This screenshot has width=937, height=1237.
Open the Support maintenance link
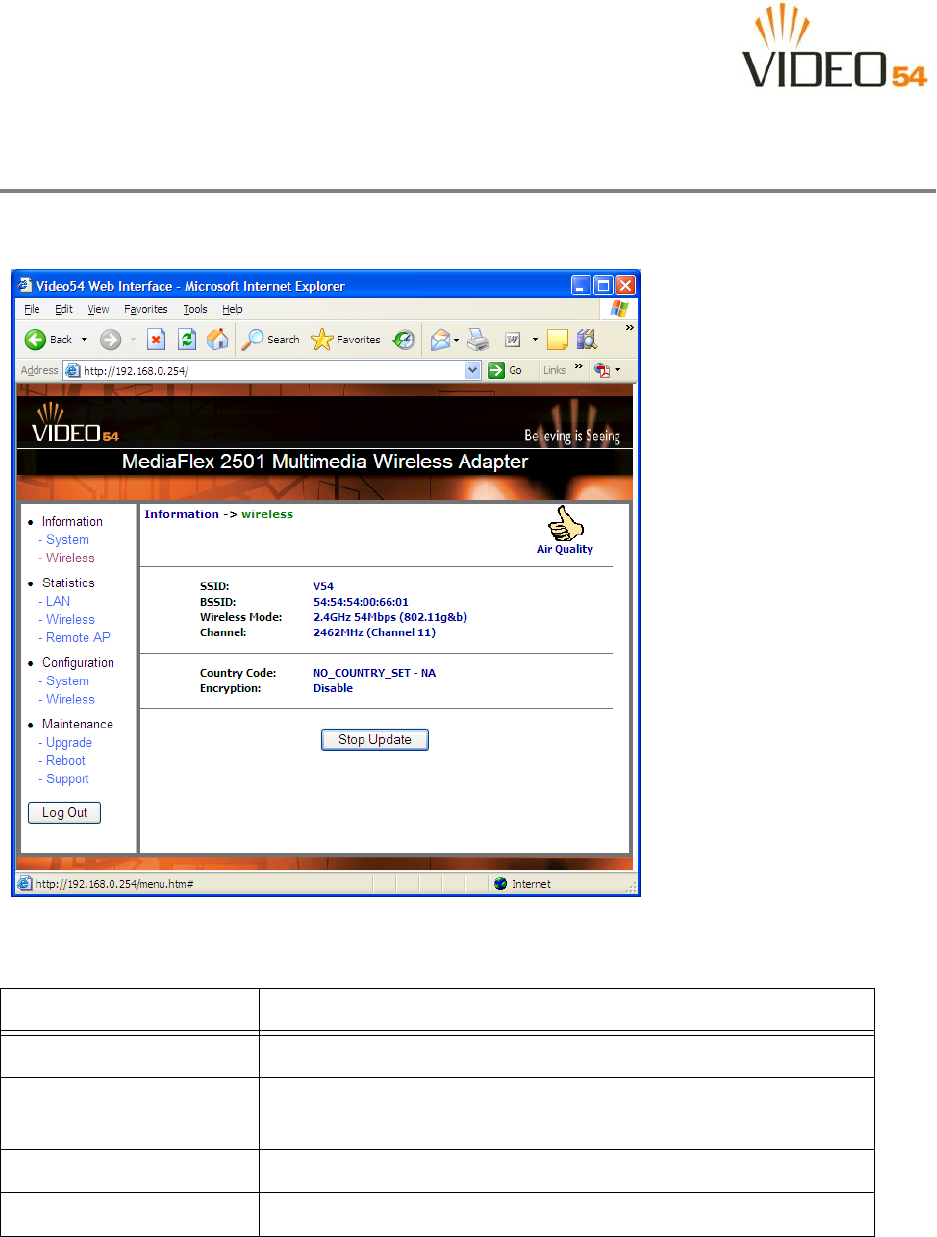[x=67, y=779]
